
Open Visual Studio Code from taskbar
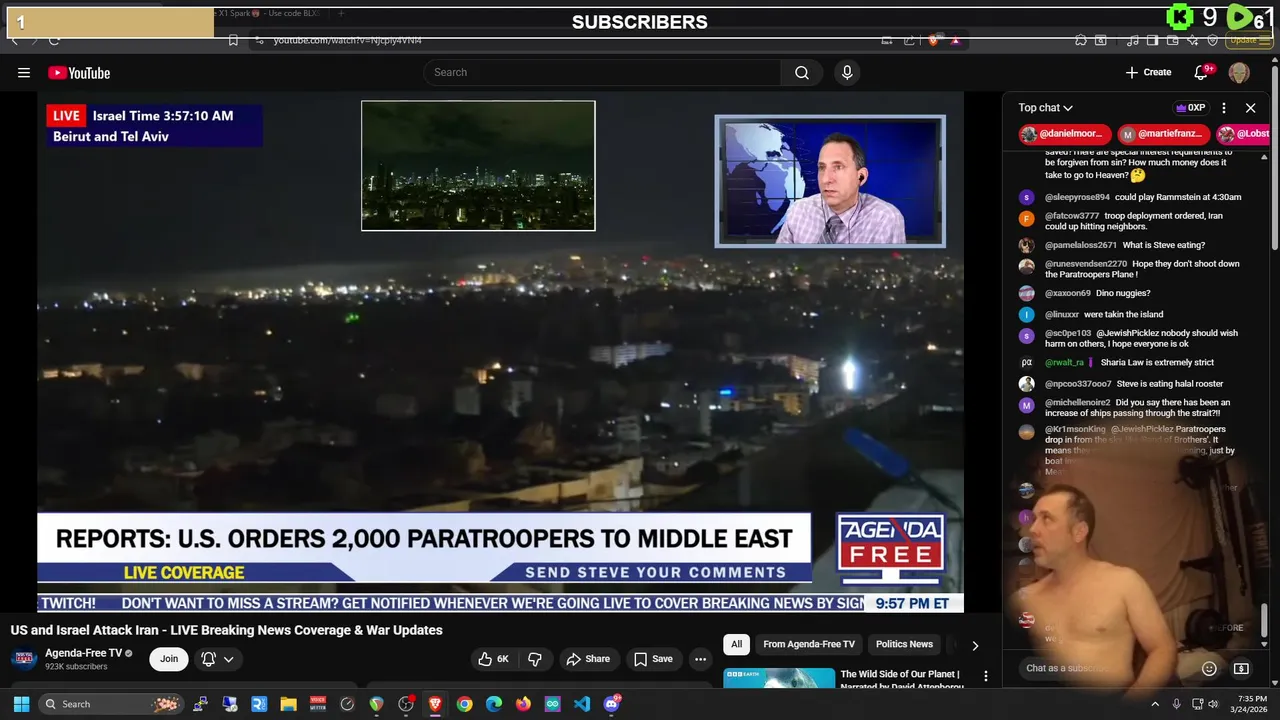pos(582,704)
